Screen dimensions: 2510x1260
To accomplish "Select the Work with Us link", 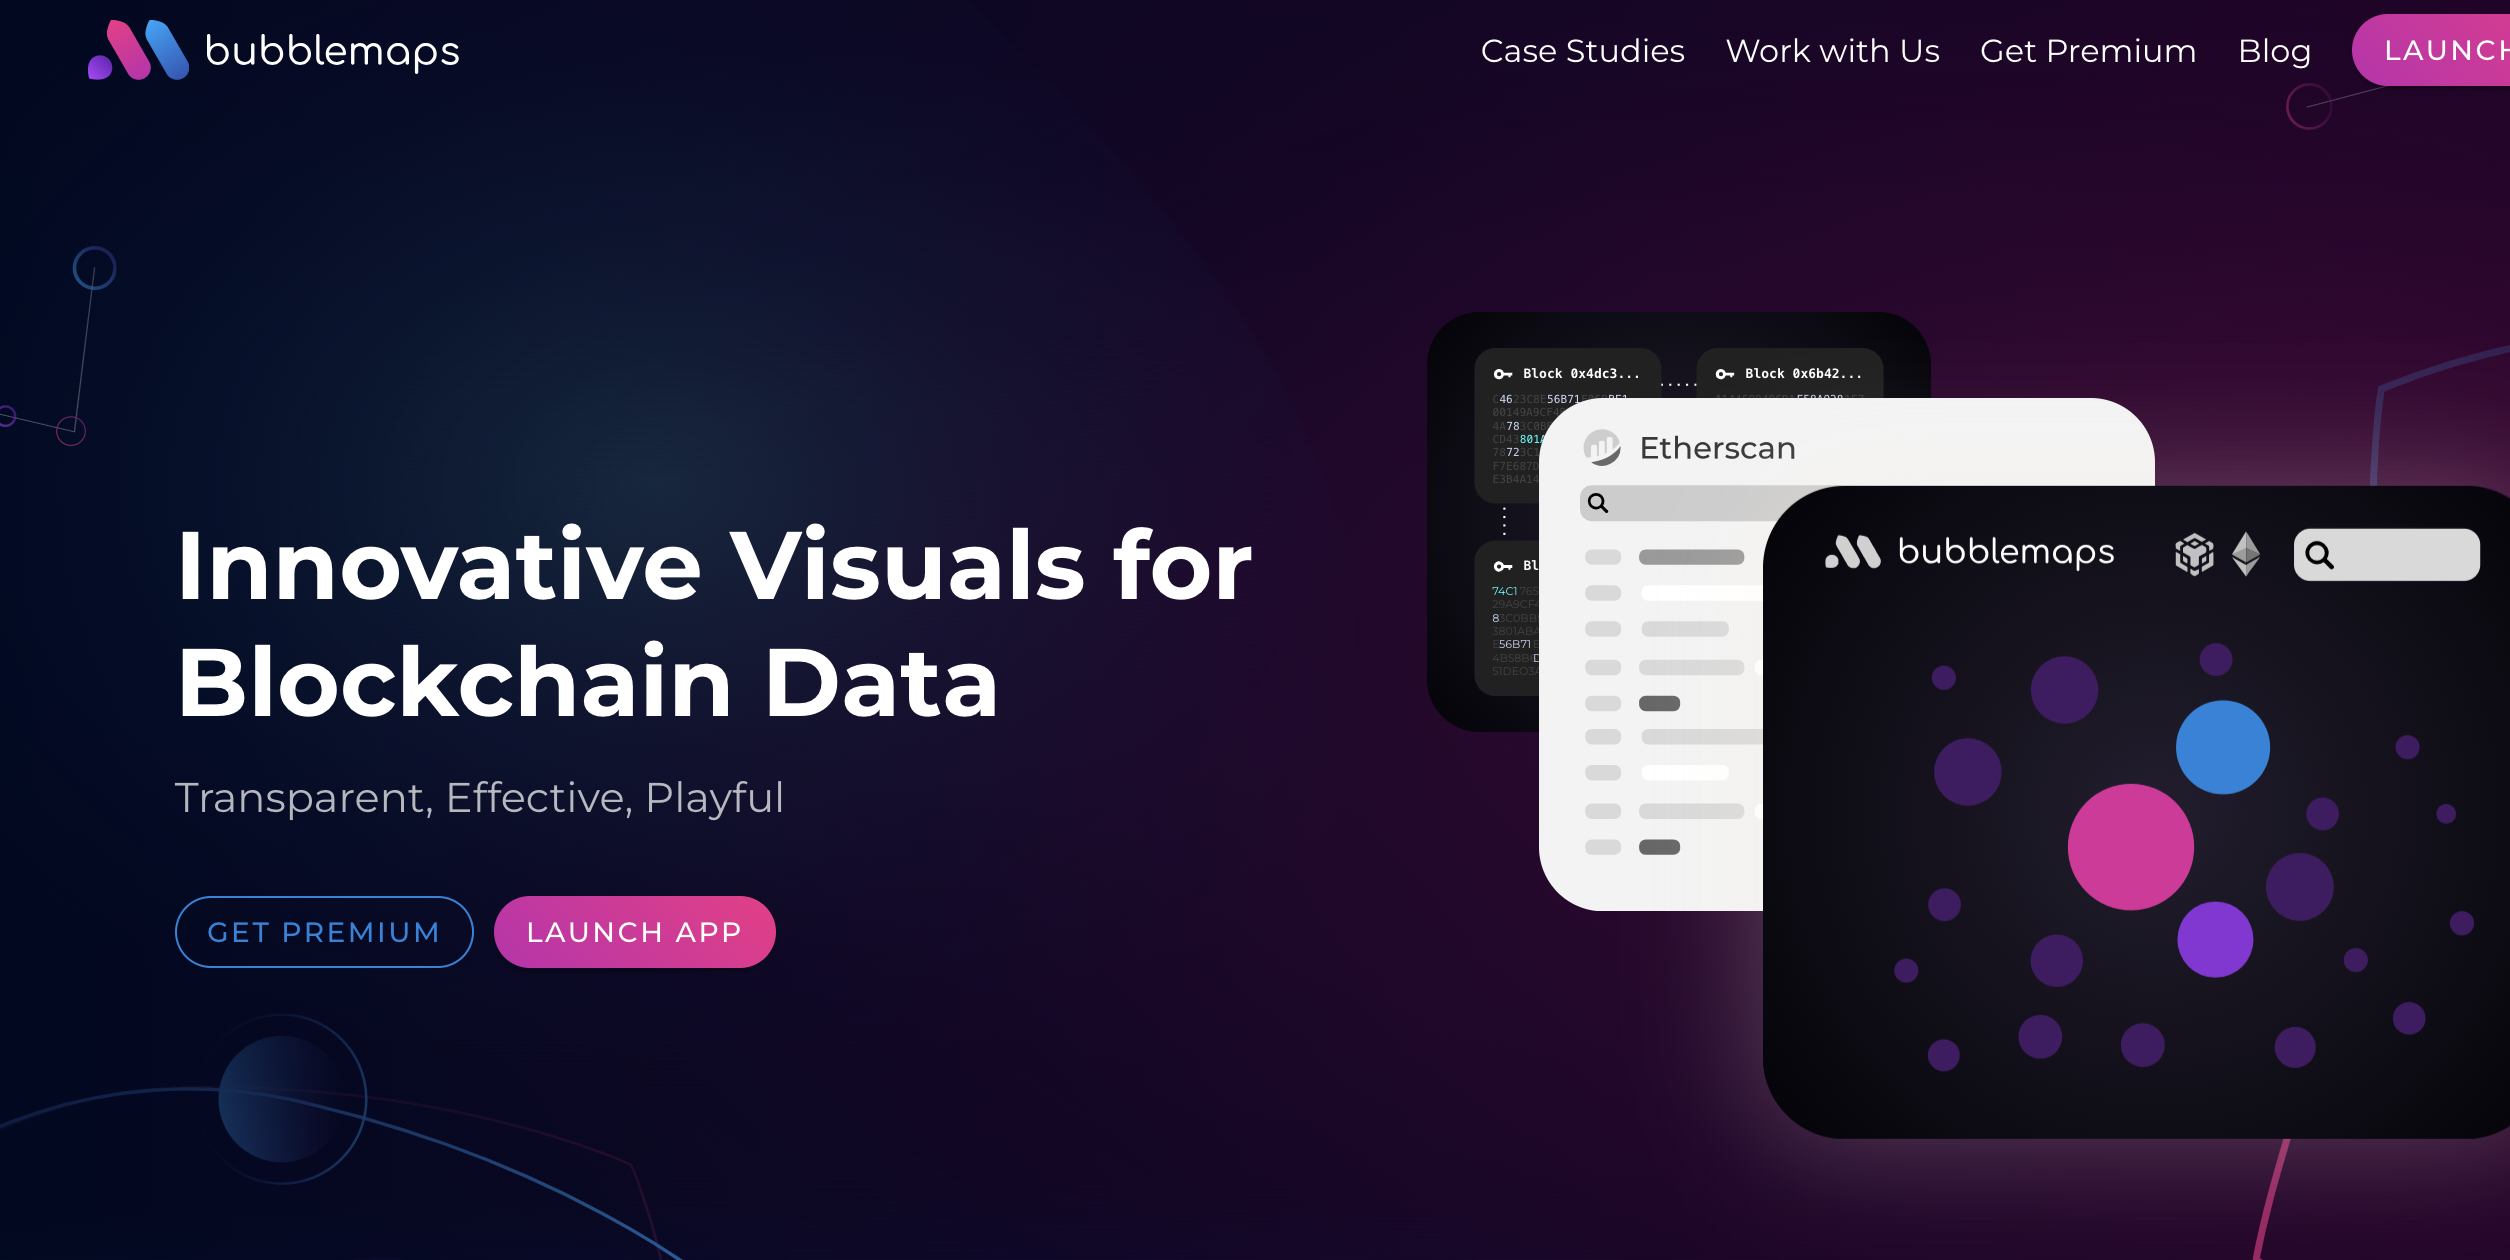I will [x=1830, y=51].
